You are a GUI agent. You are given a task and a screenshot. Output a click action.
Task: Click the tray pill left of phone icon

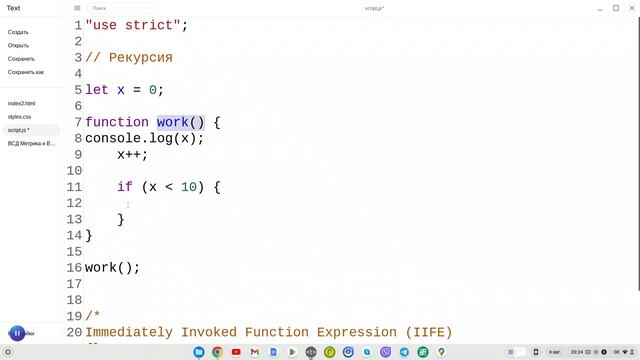pyautogui.click(x=516, y=352)
